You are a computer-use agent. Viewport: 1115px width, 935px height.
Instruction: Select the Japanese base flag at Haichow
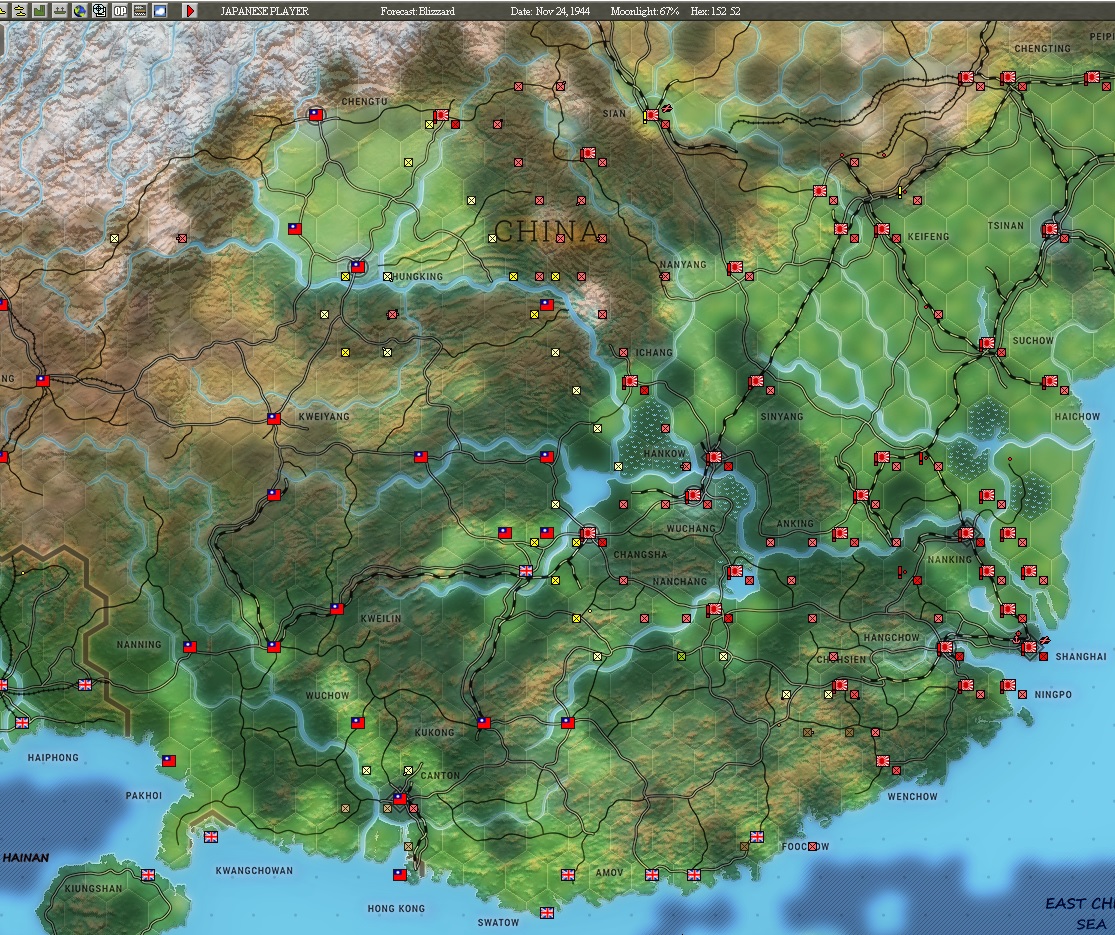tap(1049, 381)
